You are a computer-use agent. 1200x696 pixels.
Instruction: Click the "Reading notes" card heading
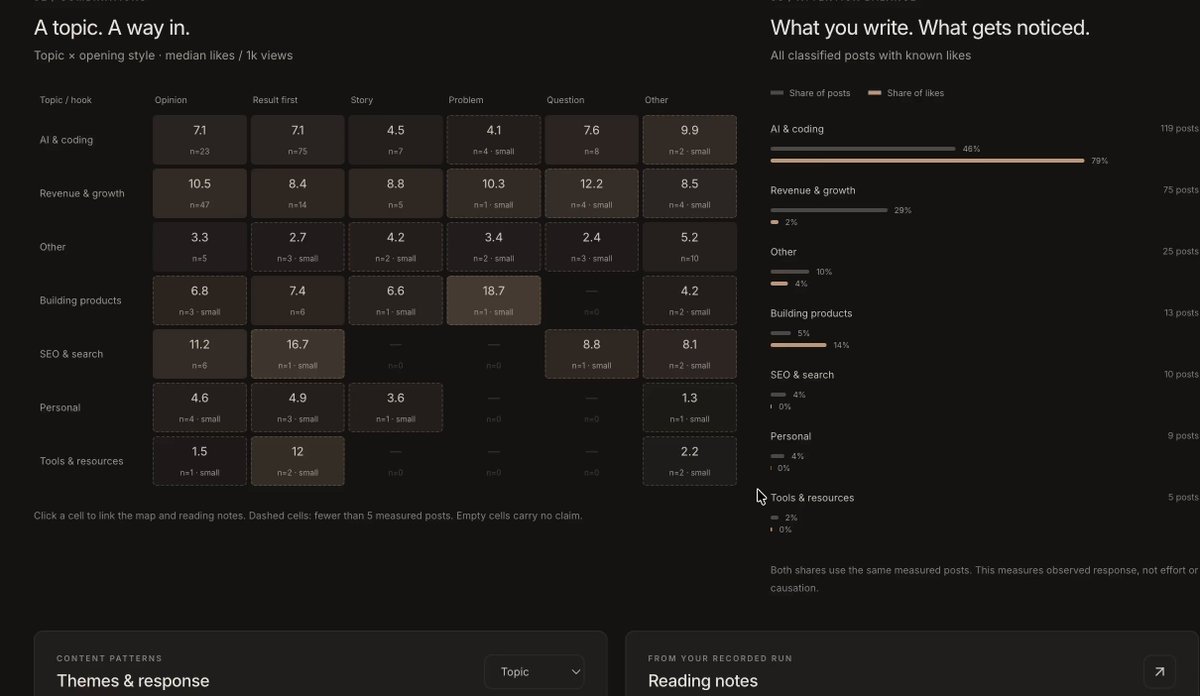(x=703, y=681)
